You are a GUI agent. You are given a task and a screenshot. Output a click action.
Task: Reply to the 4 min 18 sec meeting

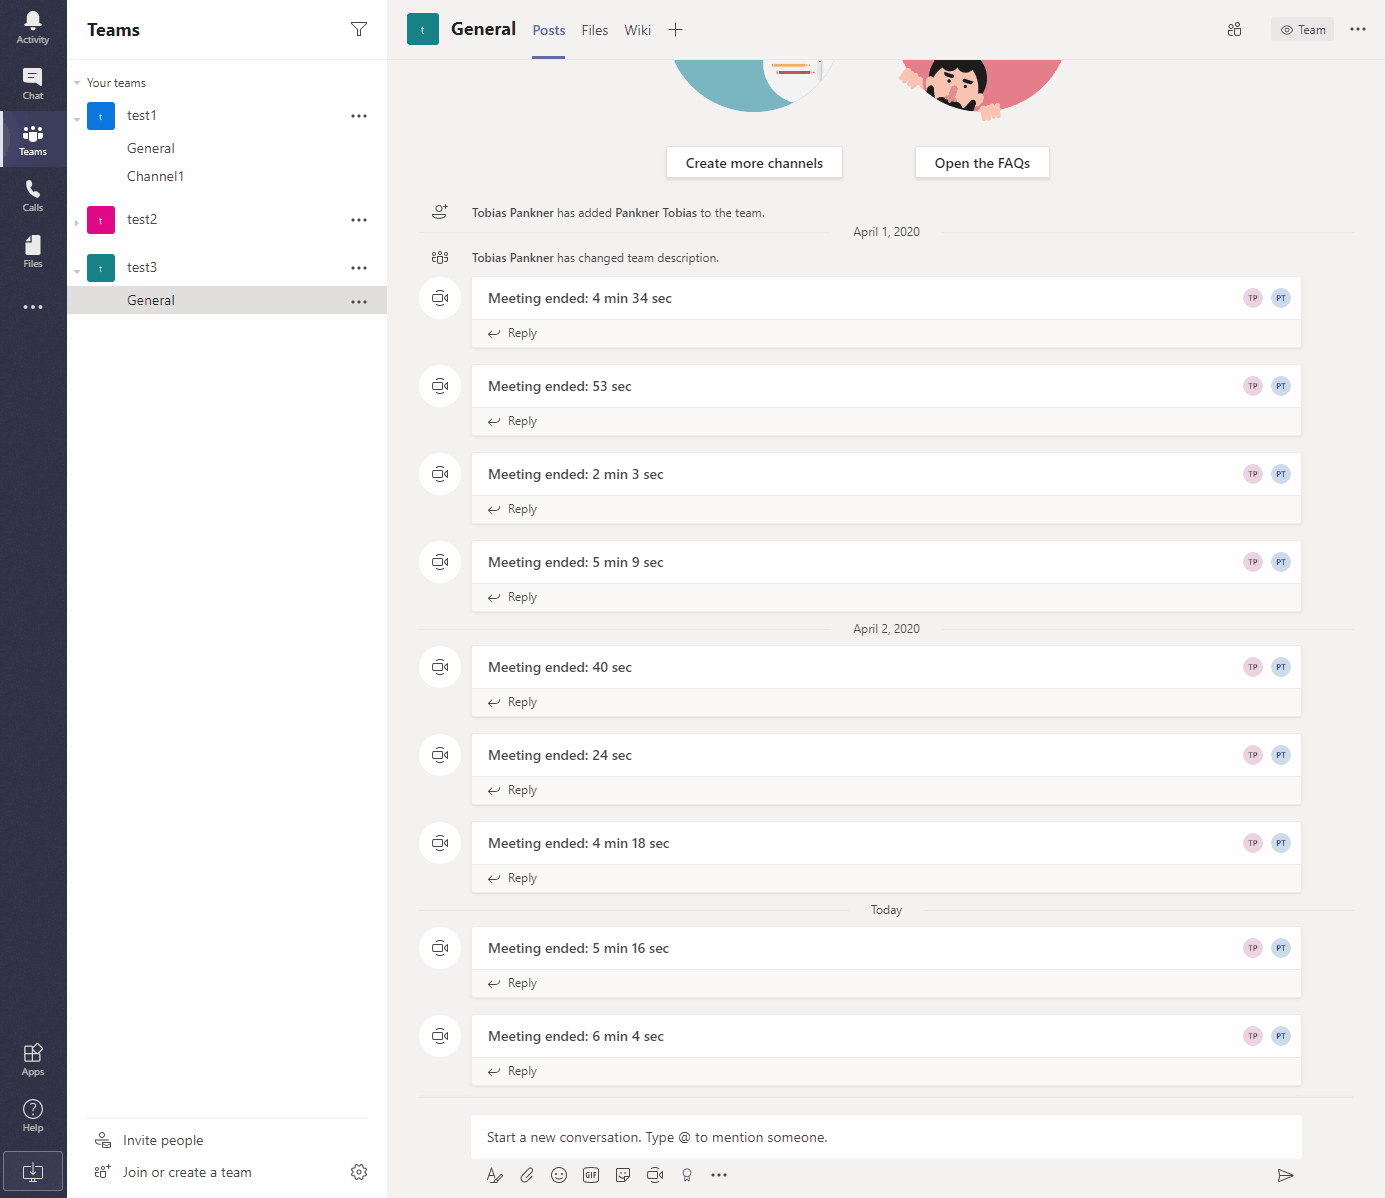coord(512,878)
